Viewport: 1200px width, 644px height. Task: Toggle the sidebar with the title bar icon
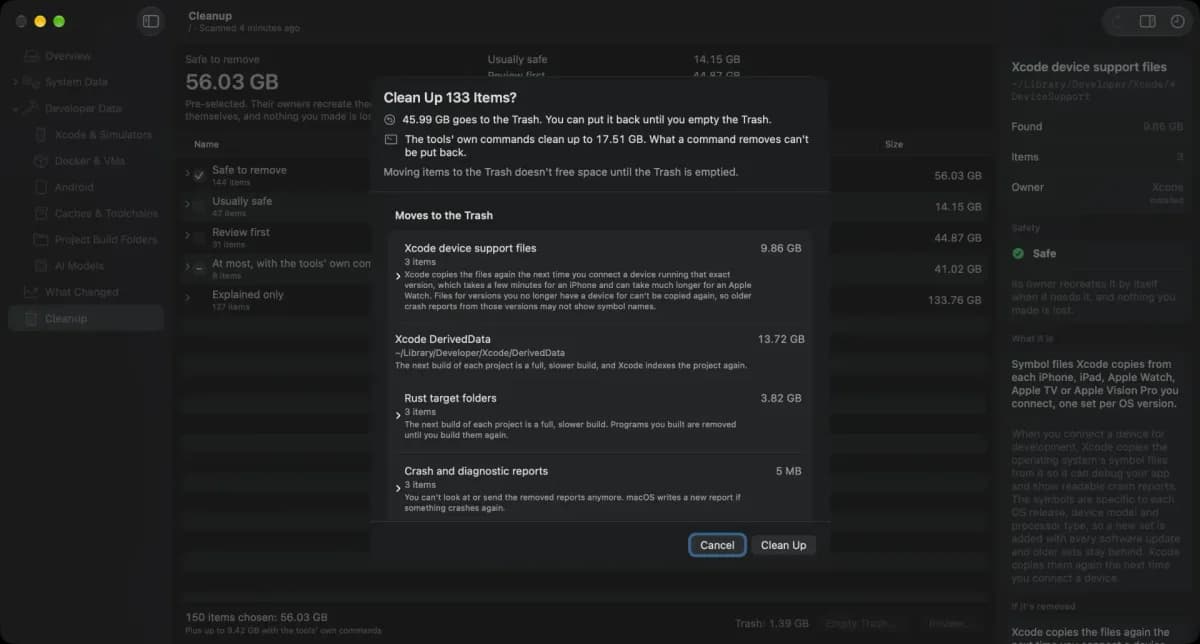tap(151, 21)
